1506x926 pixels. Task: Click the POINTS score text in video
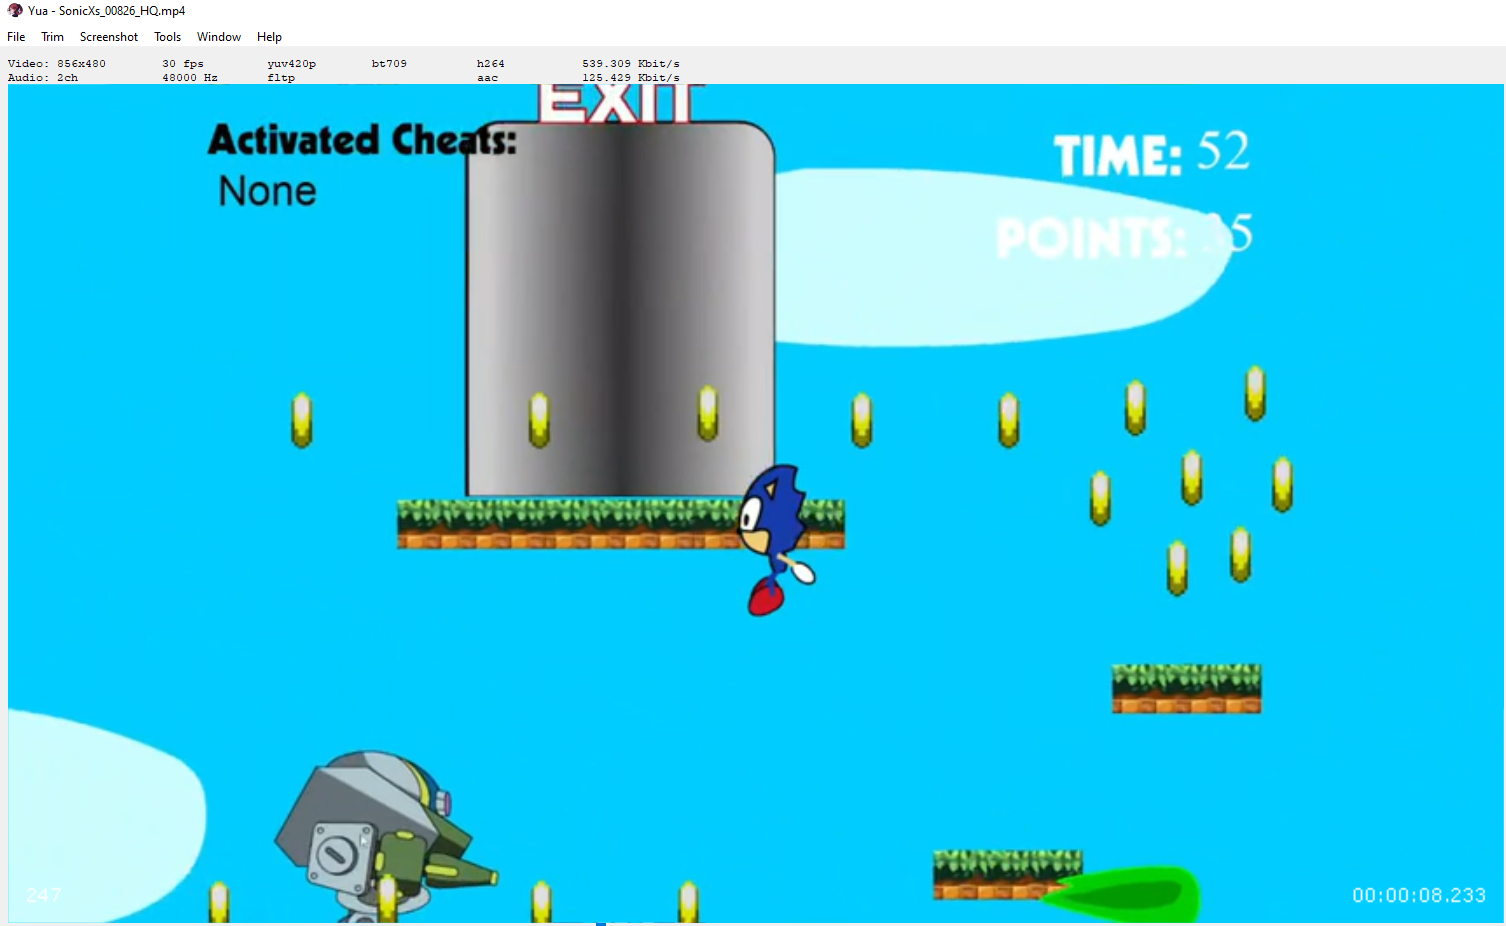pyautogui.click(x=1122, y=238)
